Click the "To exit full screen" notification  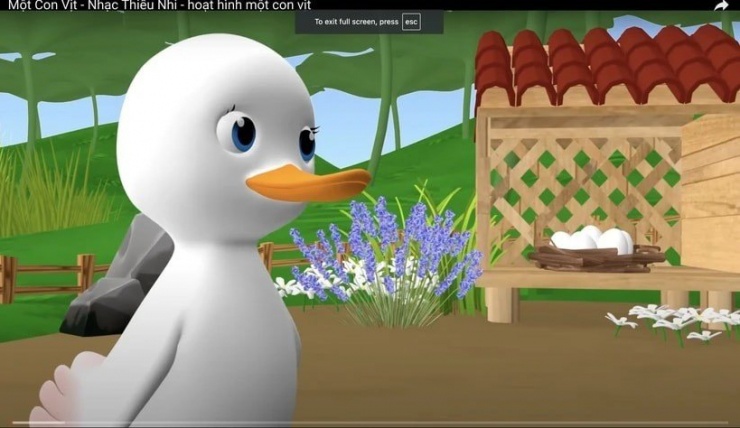(x=355, y=21)
